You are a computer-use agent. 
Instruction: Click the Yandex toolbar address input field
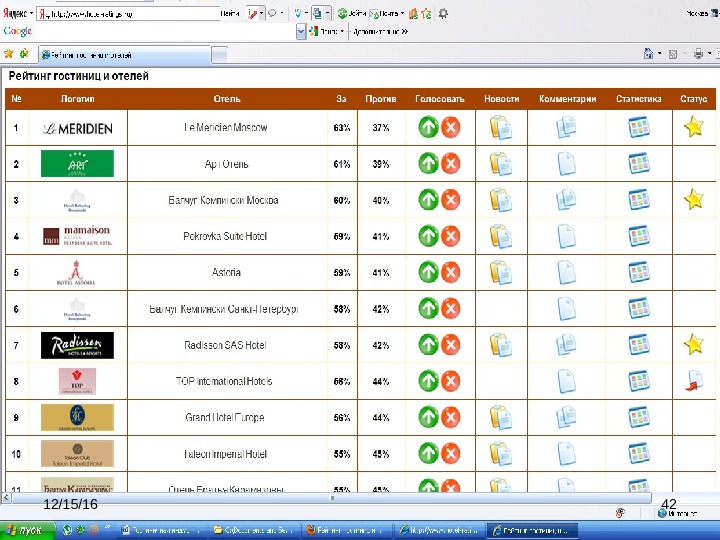pyautogui.click(x=129, y=14)
